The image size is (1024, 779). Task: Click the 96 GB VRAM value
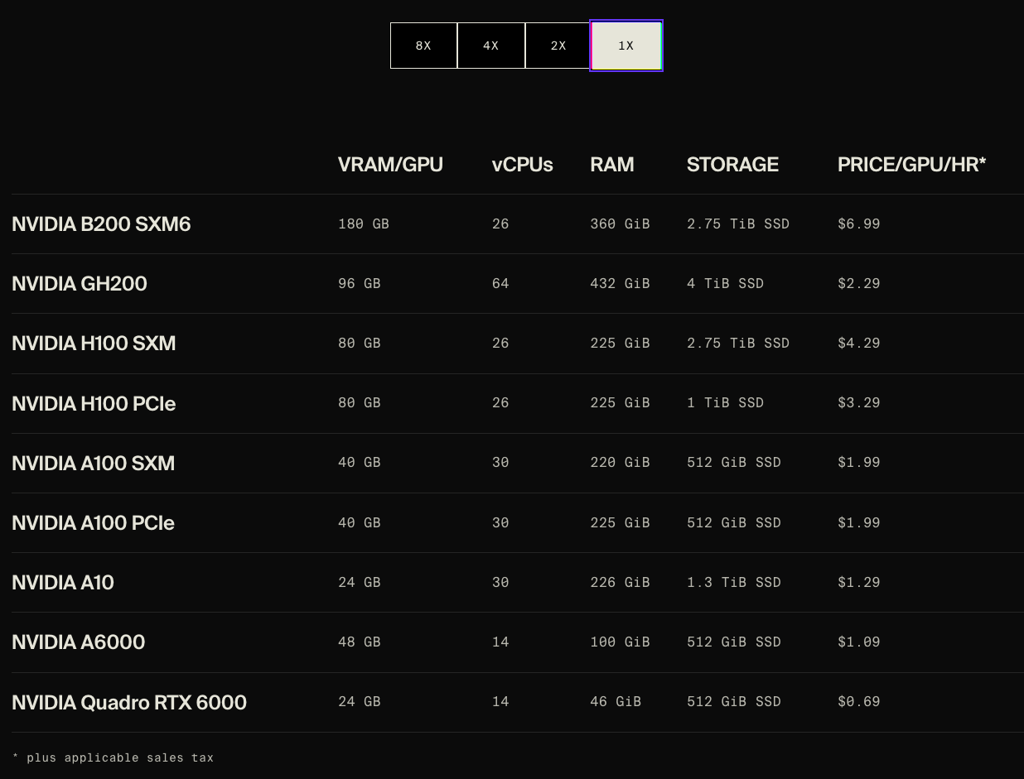coord(359,283)
